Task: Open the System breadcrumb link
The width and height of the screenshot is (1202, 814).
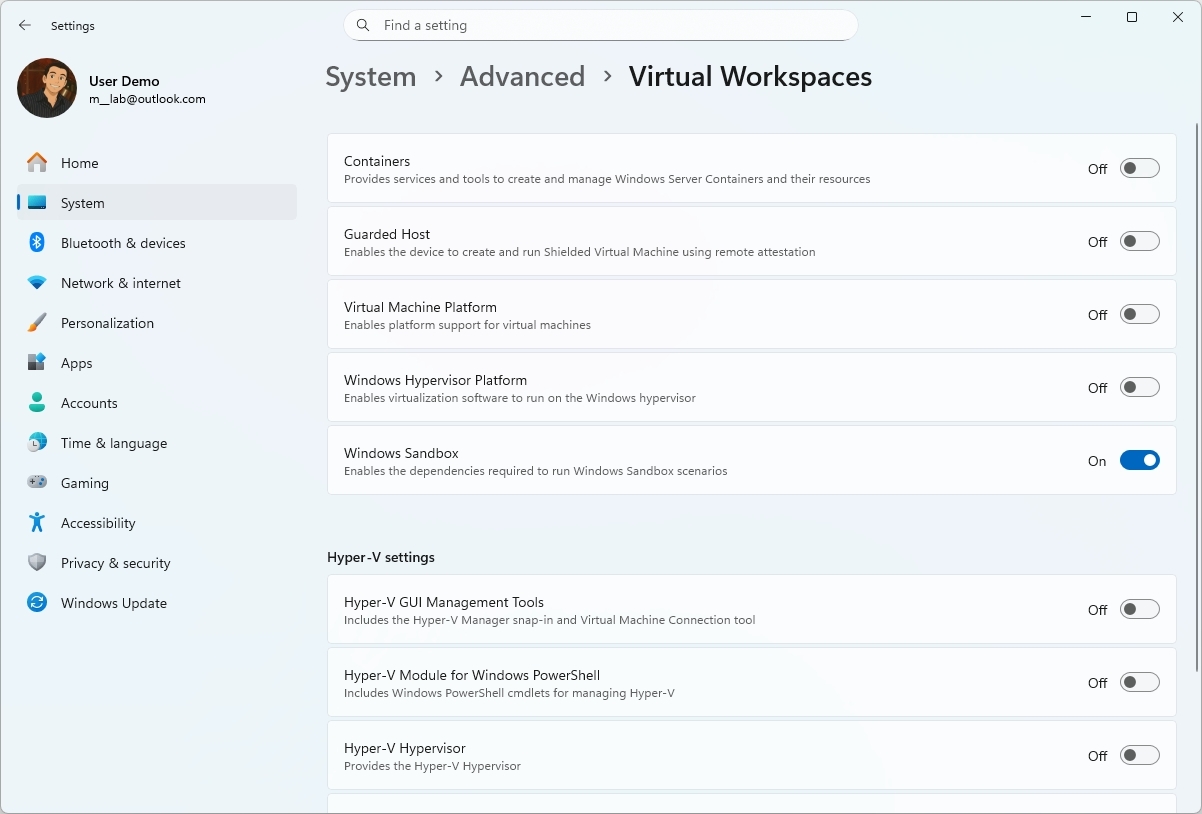Action: pos(371,76)
